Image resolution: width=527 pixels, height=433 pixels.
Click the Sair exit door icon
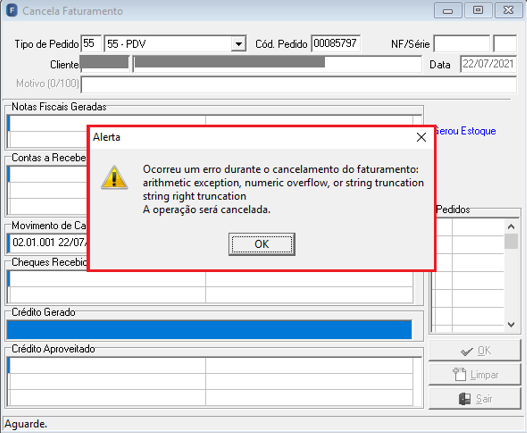[x=465, y=399]
